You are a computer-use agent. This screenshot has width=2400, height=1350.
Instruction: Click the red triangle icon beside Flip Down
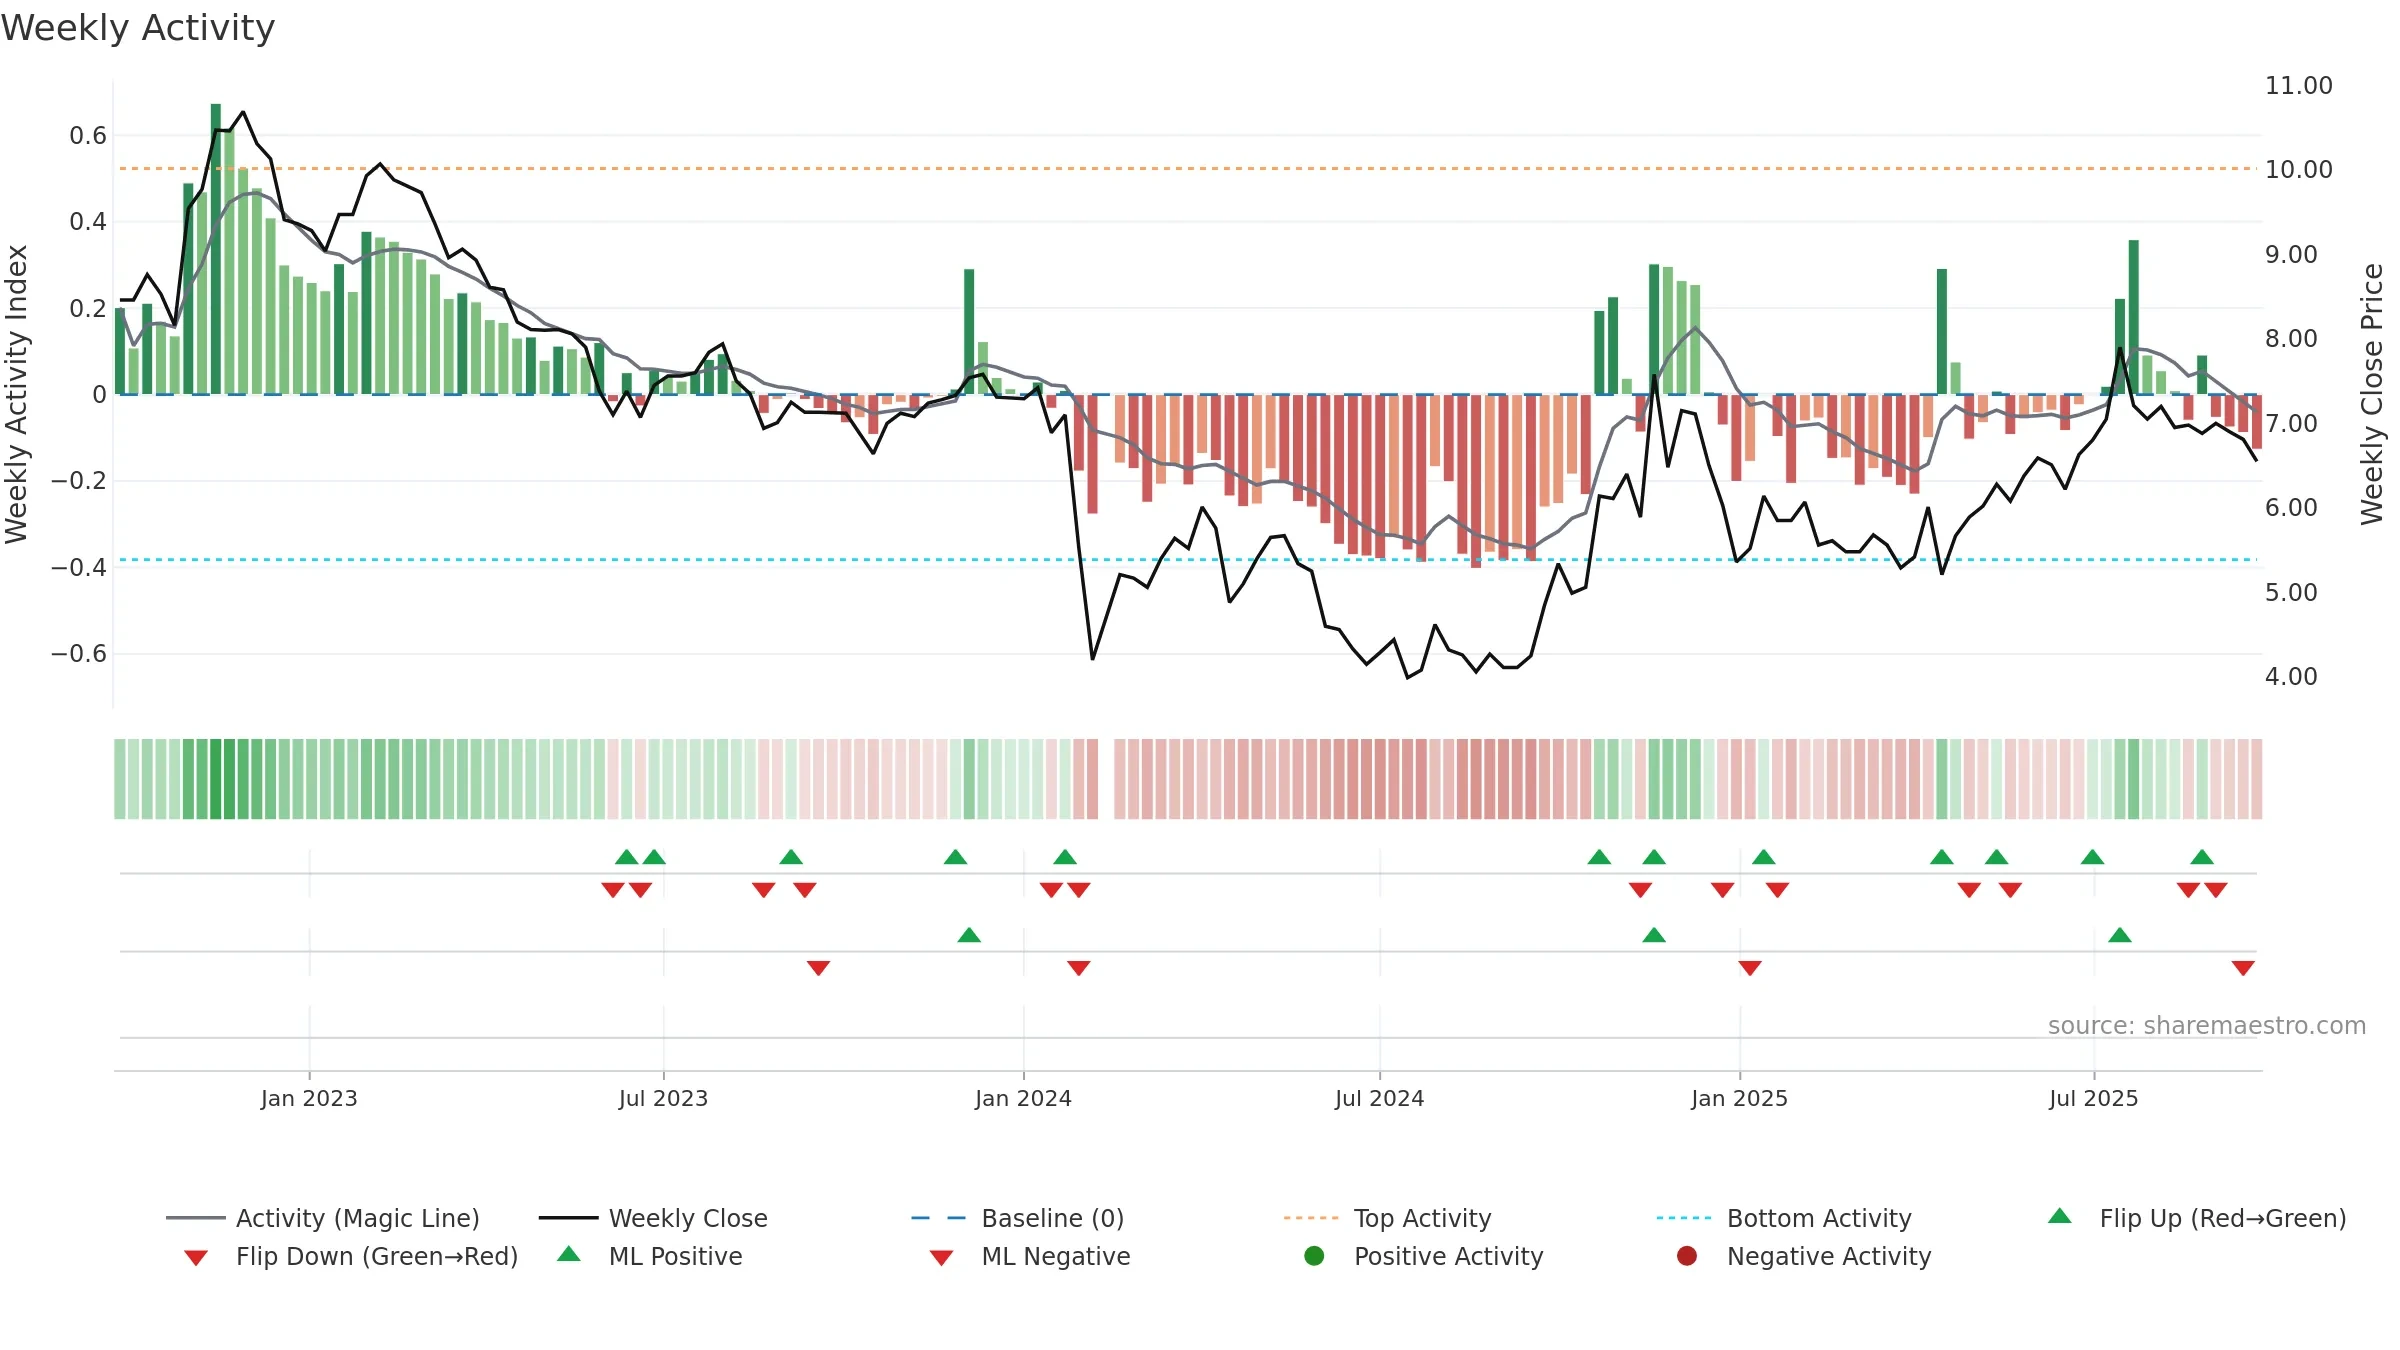[x=196, y=1258]
